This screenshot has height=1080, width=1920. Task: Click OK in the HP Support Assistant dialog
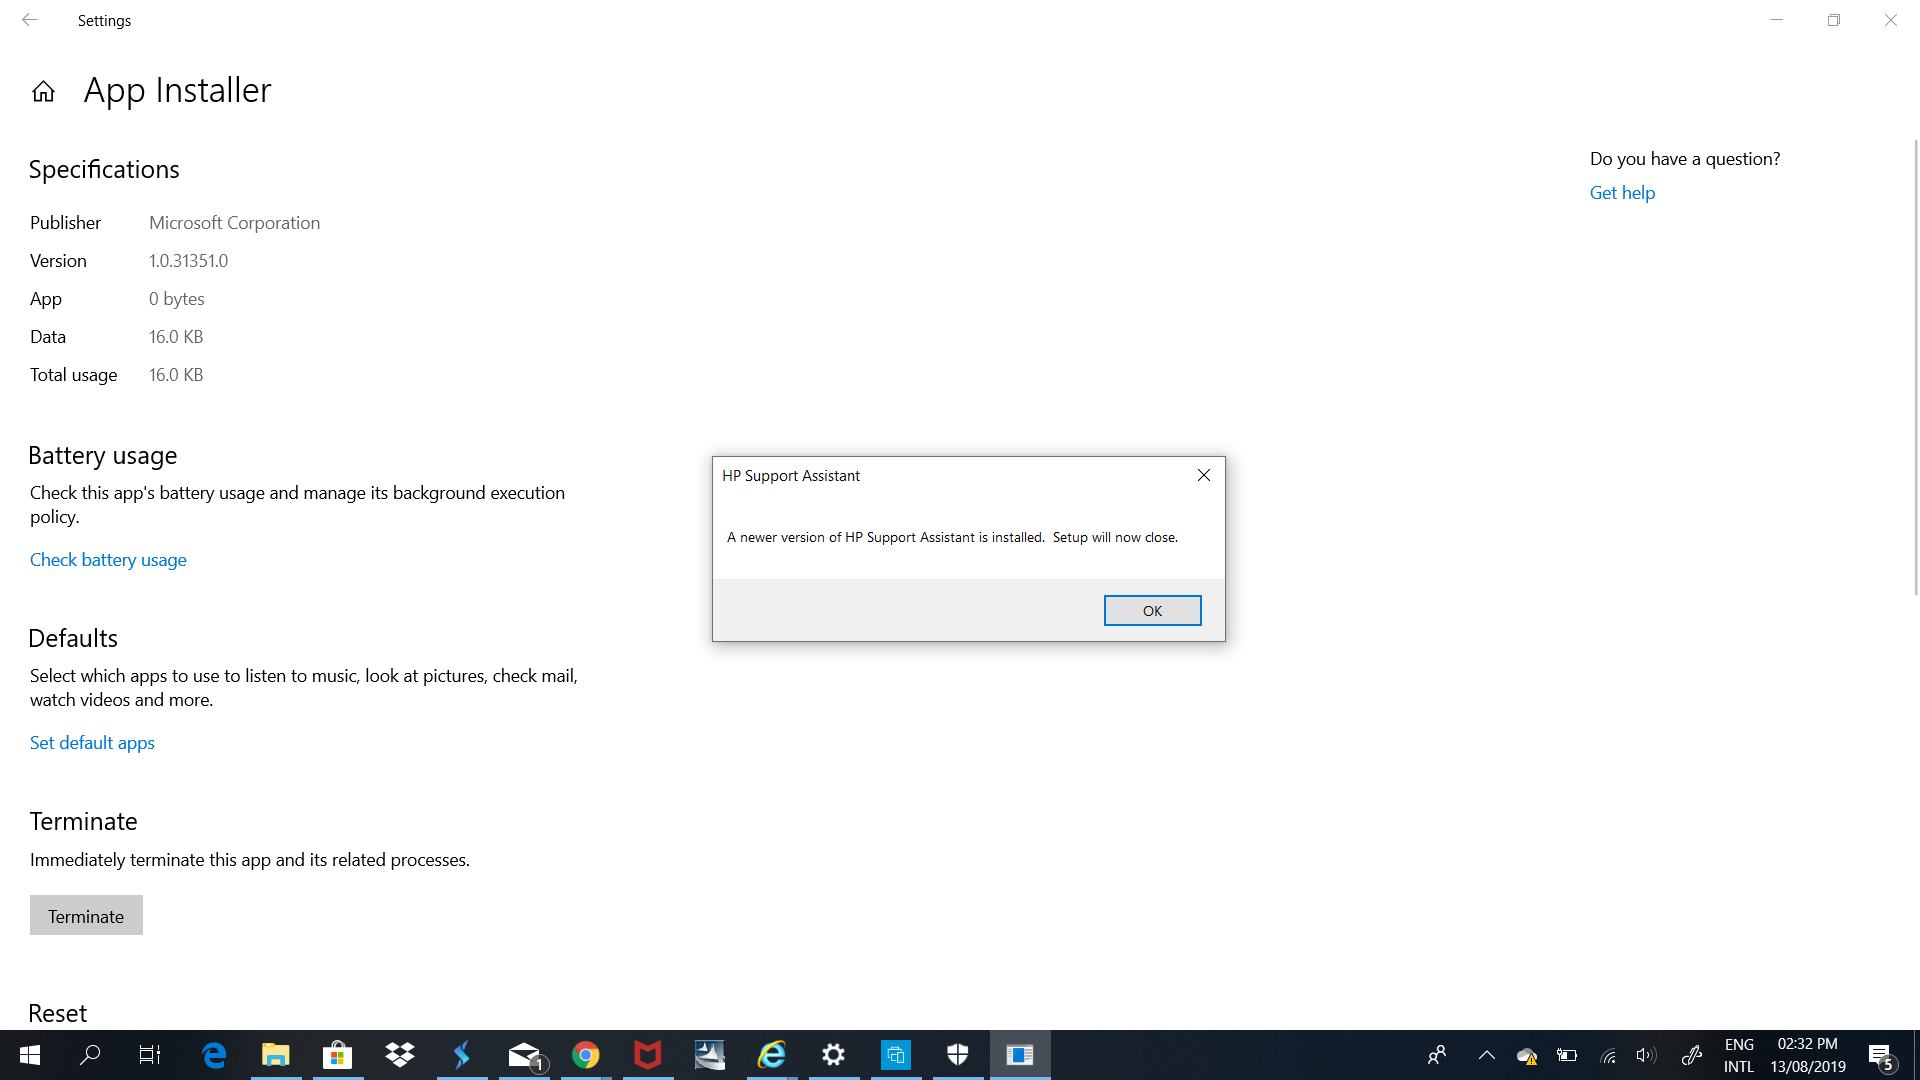[1152, 610]
